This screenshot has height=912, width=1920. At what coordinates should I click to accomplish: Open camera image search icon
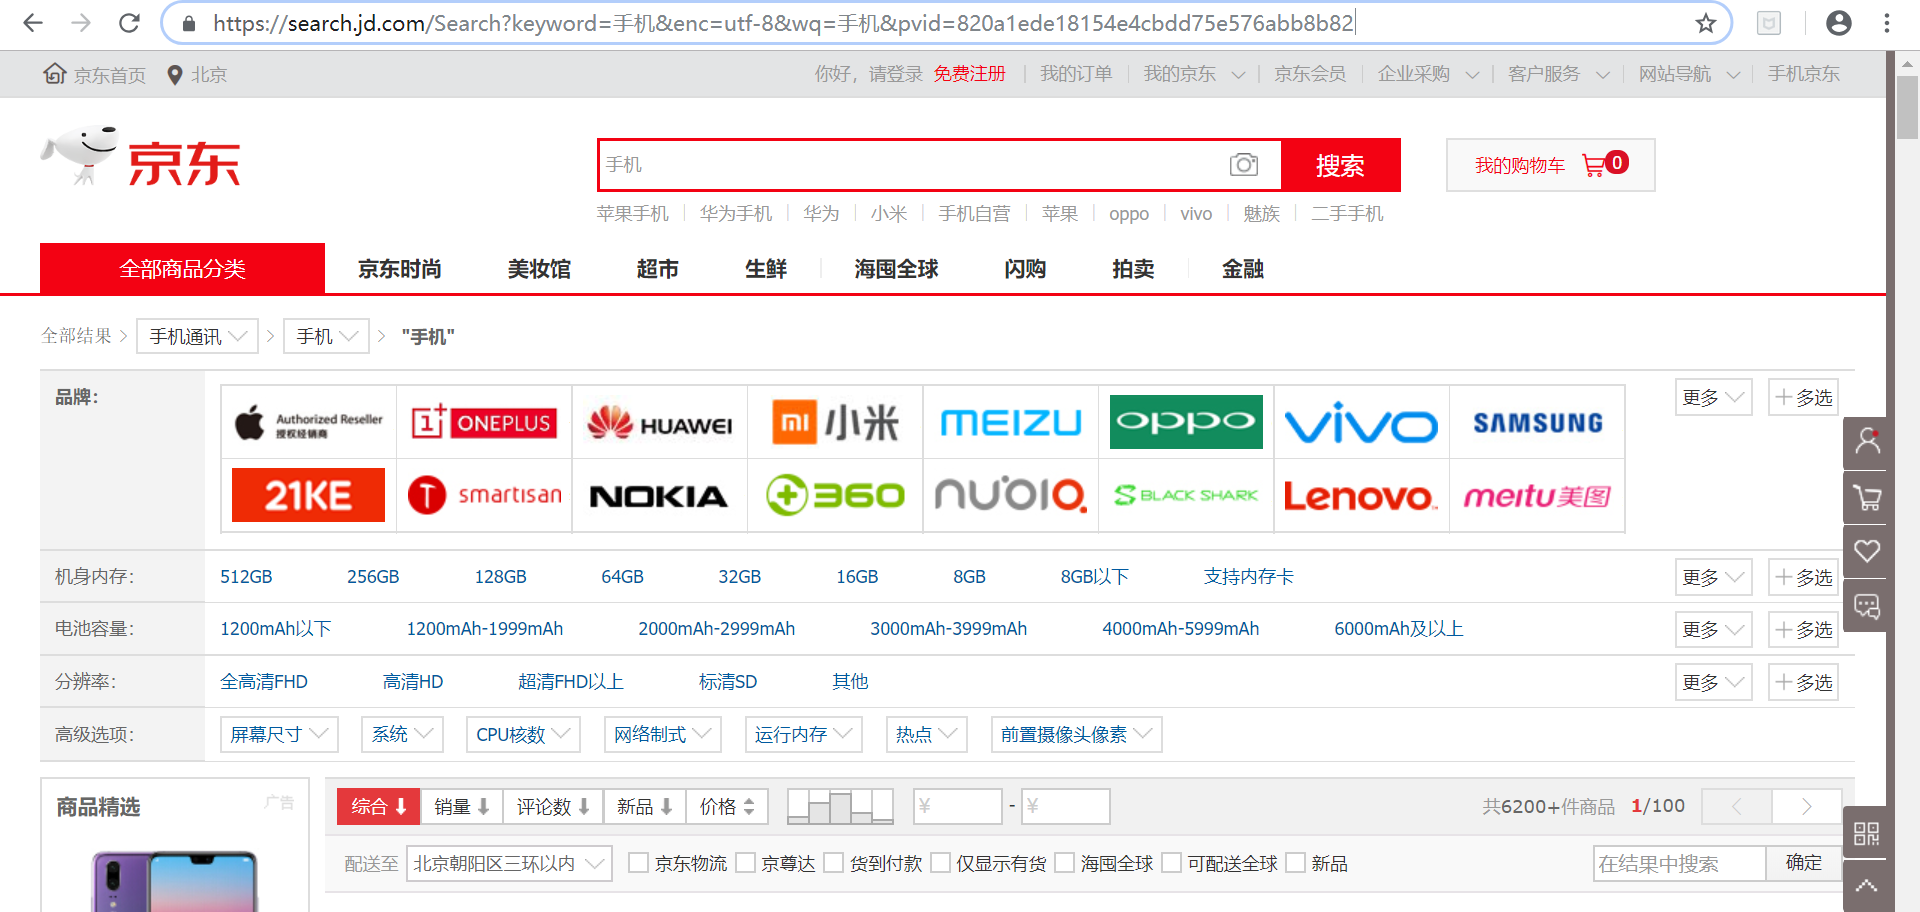[x=1244, y=164]
